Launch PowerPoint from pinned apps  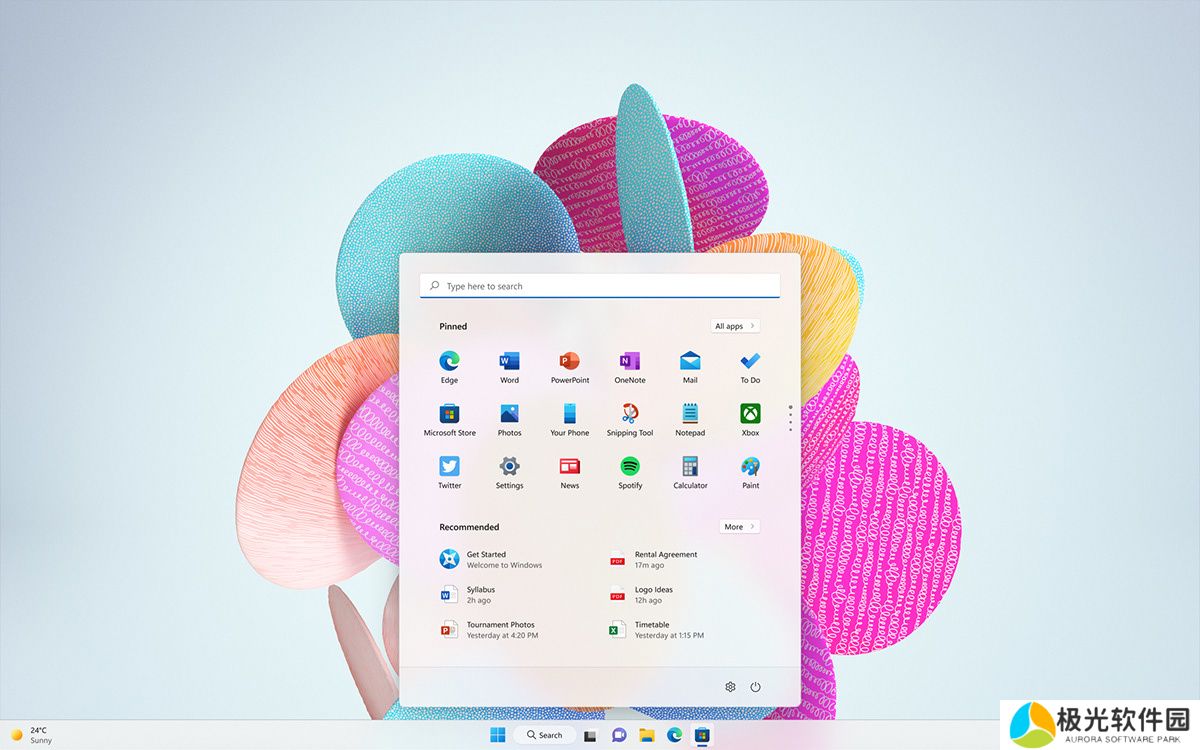[569, 362]
